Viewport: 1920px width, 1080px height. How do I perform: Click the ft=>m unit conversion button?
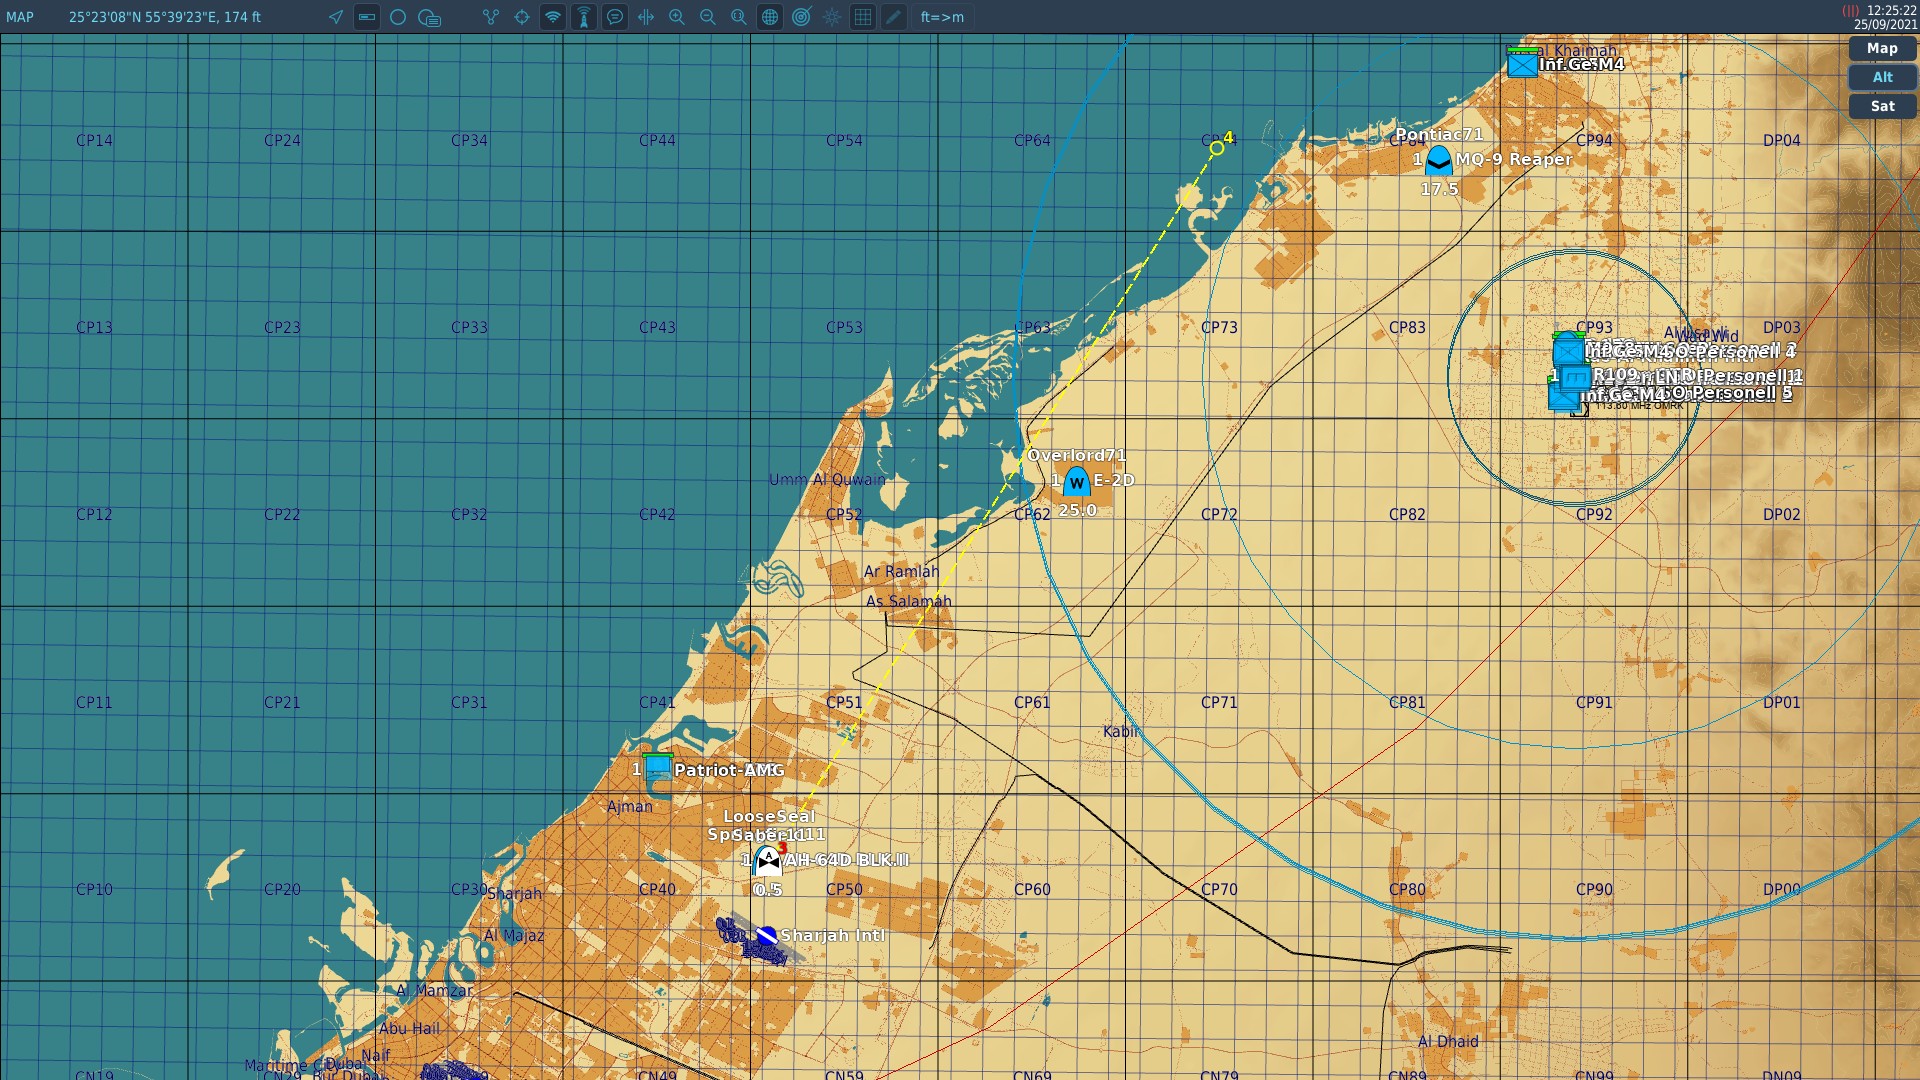tap(942, 17)
